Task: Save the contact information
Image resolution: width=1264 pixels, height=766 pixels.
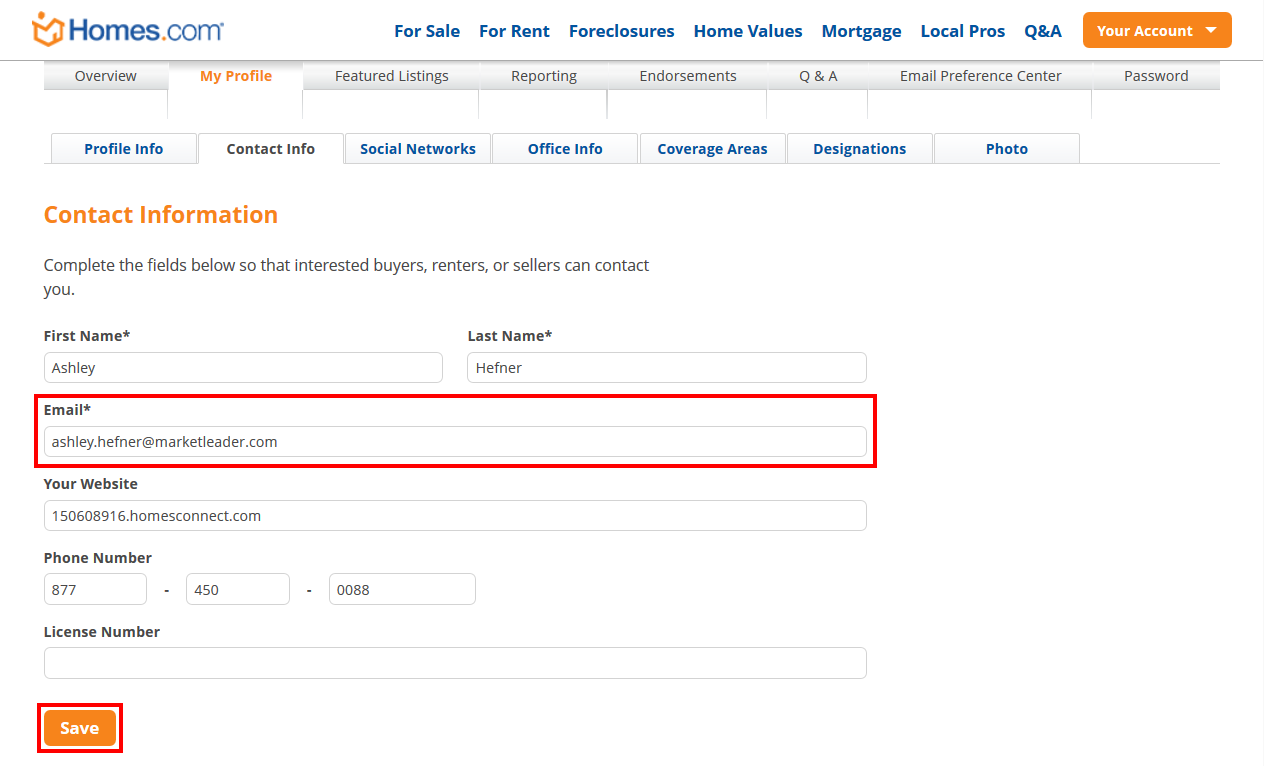Action: point(80,728)
